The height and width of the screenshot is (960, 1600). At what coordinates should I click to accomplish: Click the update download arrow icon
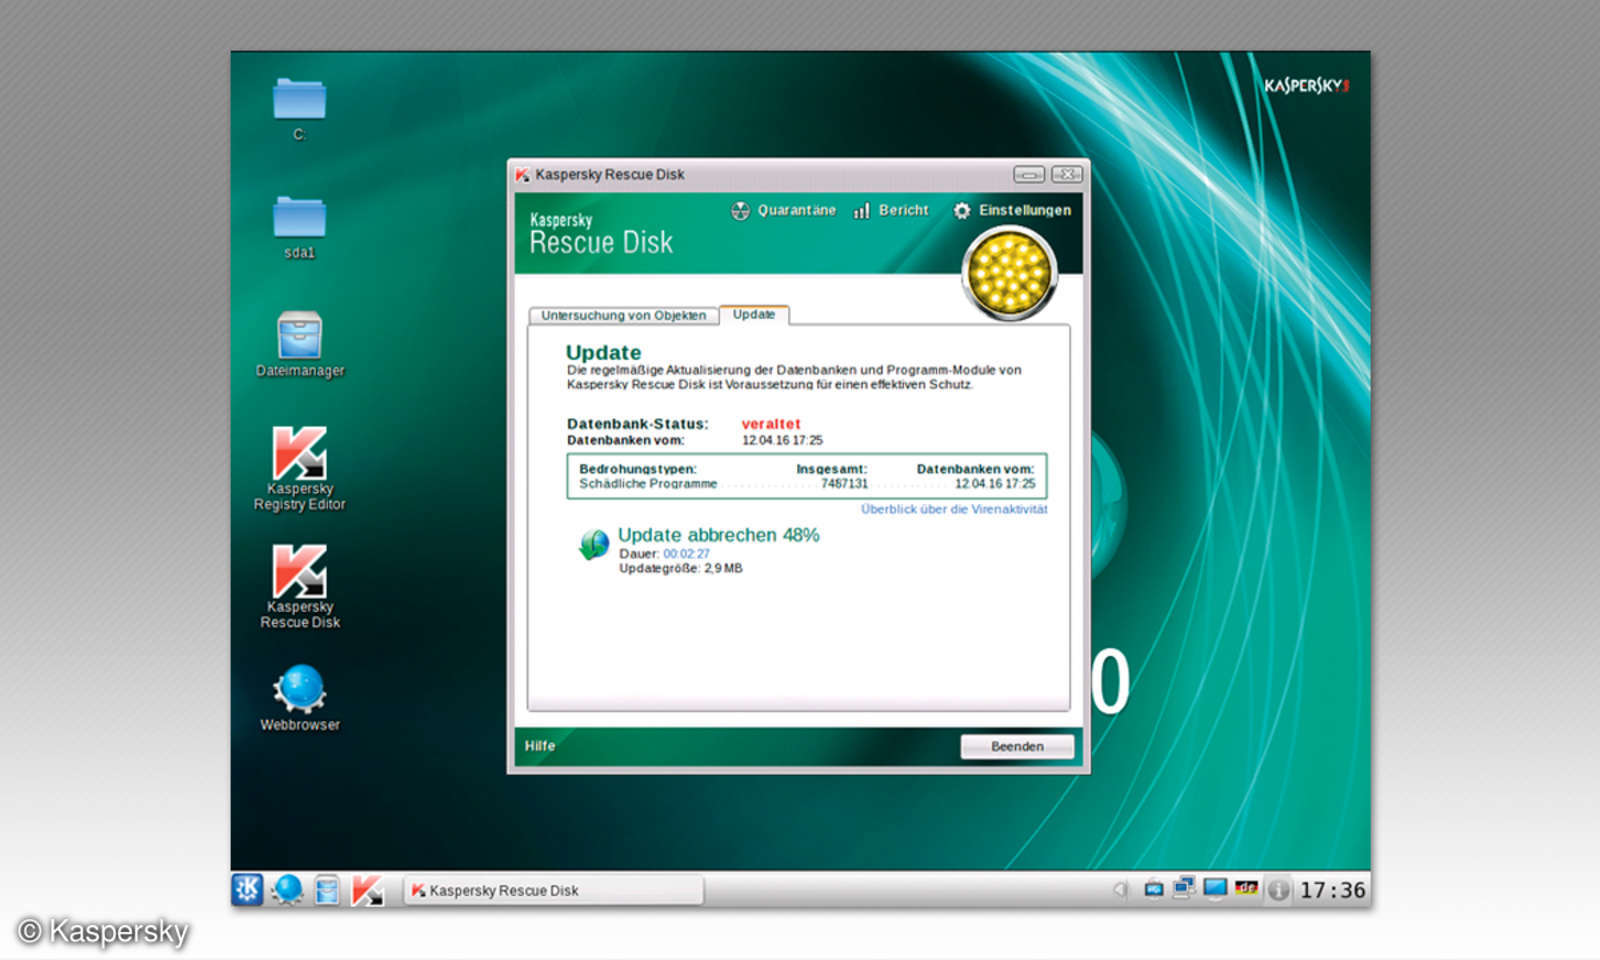click(593, 543)
